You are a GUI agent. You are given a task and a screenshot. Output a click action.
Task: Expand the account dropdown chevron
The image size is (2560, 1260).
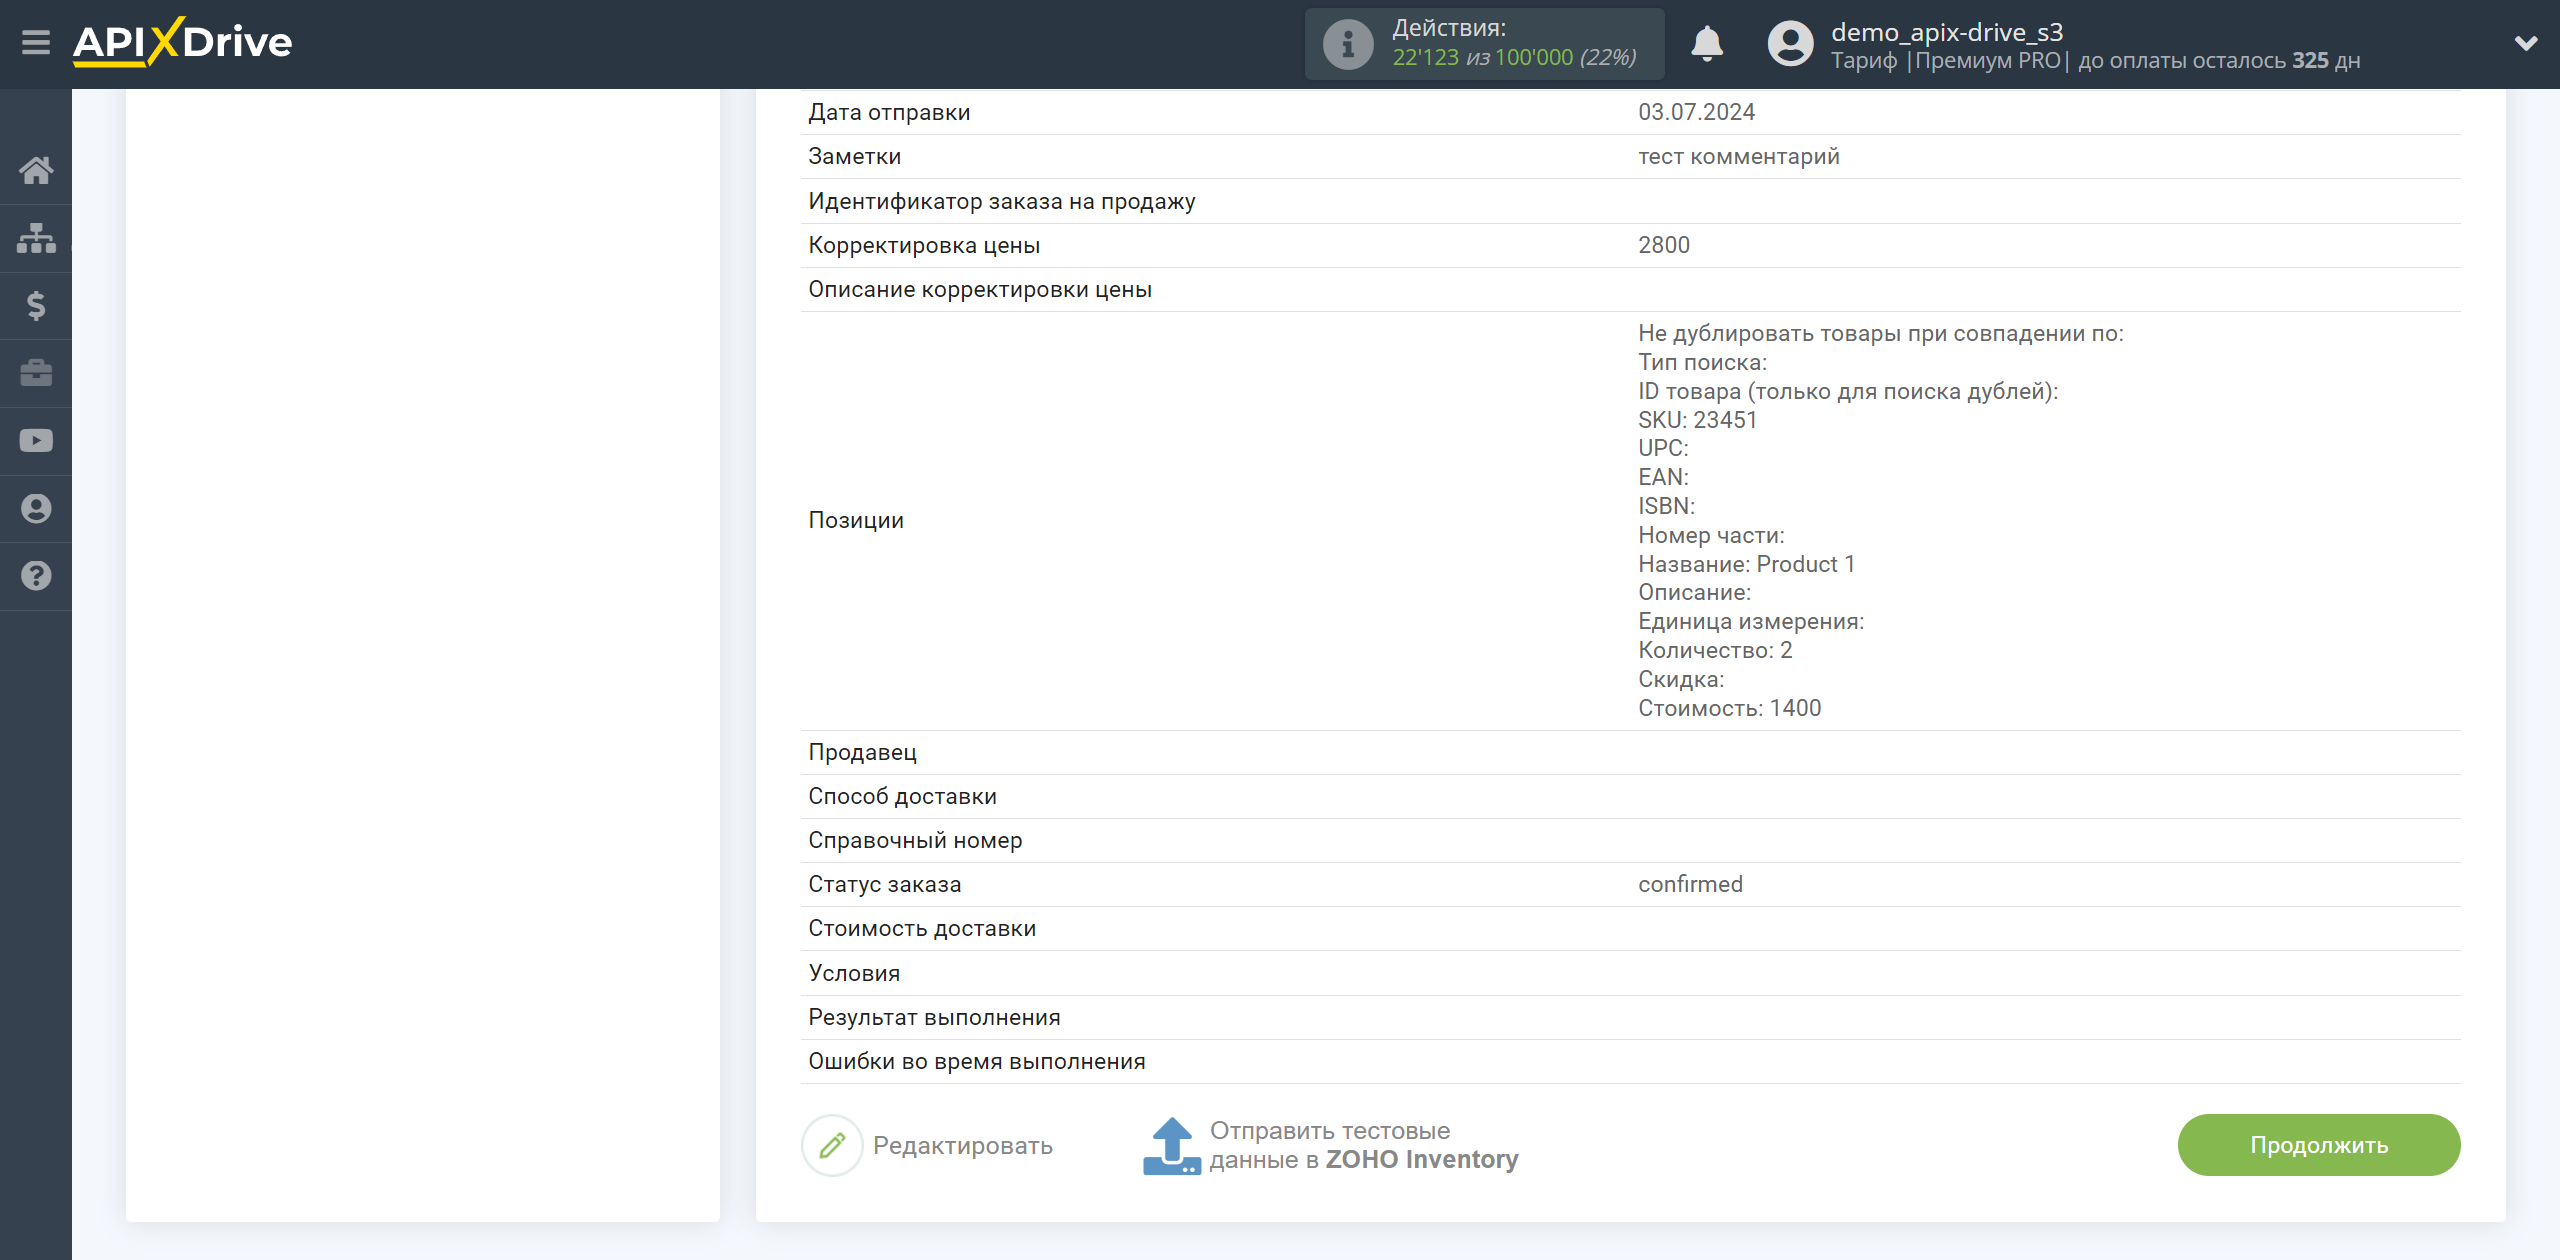2526,43
